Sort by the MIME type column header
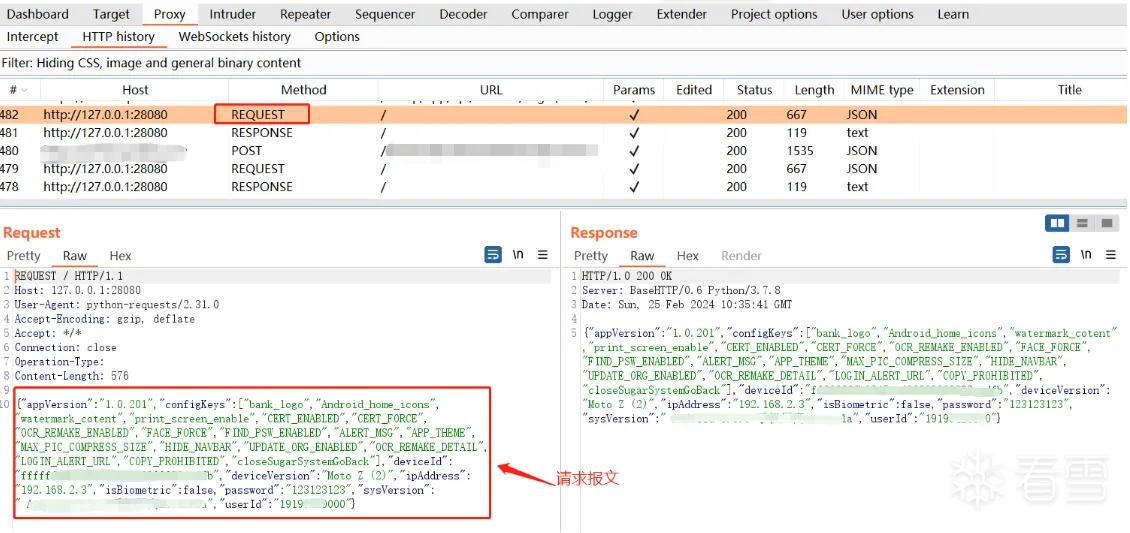 click(x=881, y=90)
